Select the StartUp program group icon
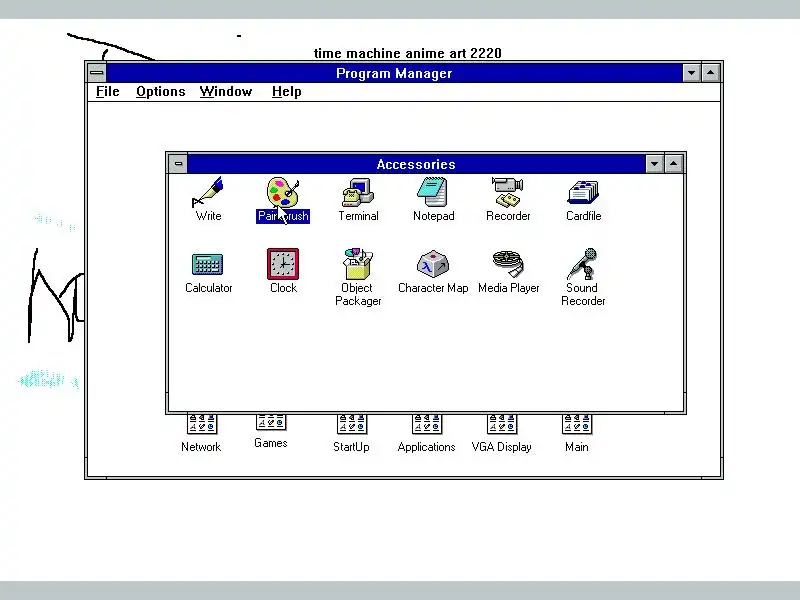 352,424
